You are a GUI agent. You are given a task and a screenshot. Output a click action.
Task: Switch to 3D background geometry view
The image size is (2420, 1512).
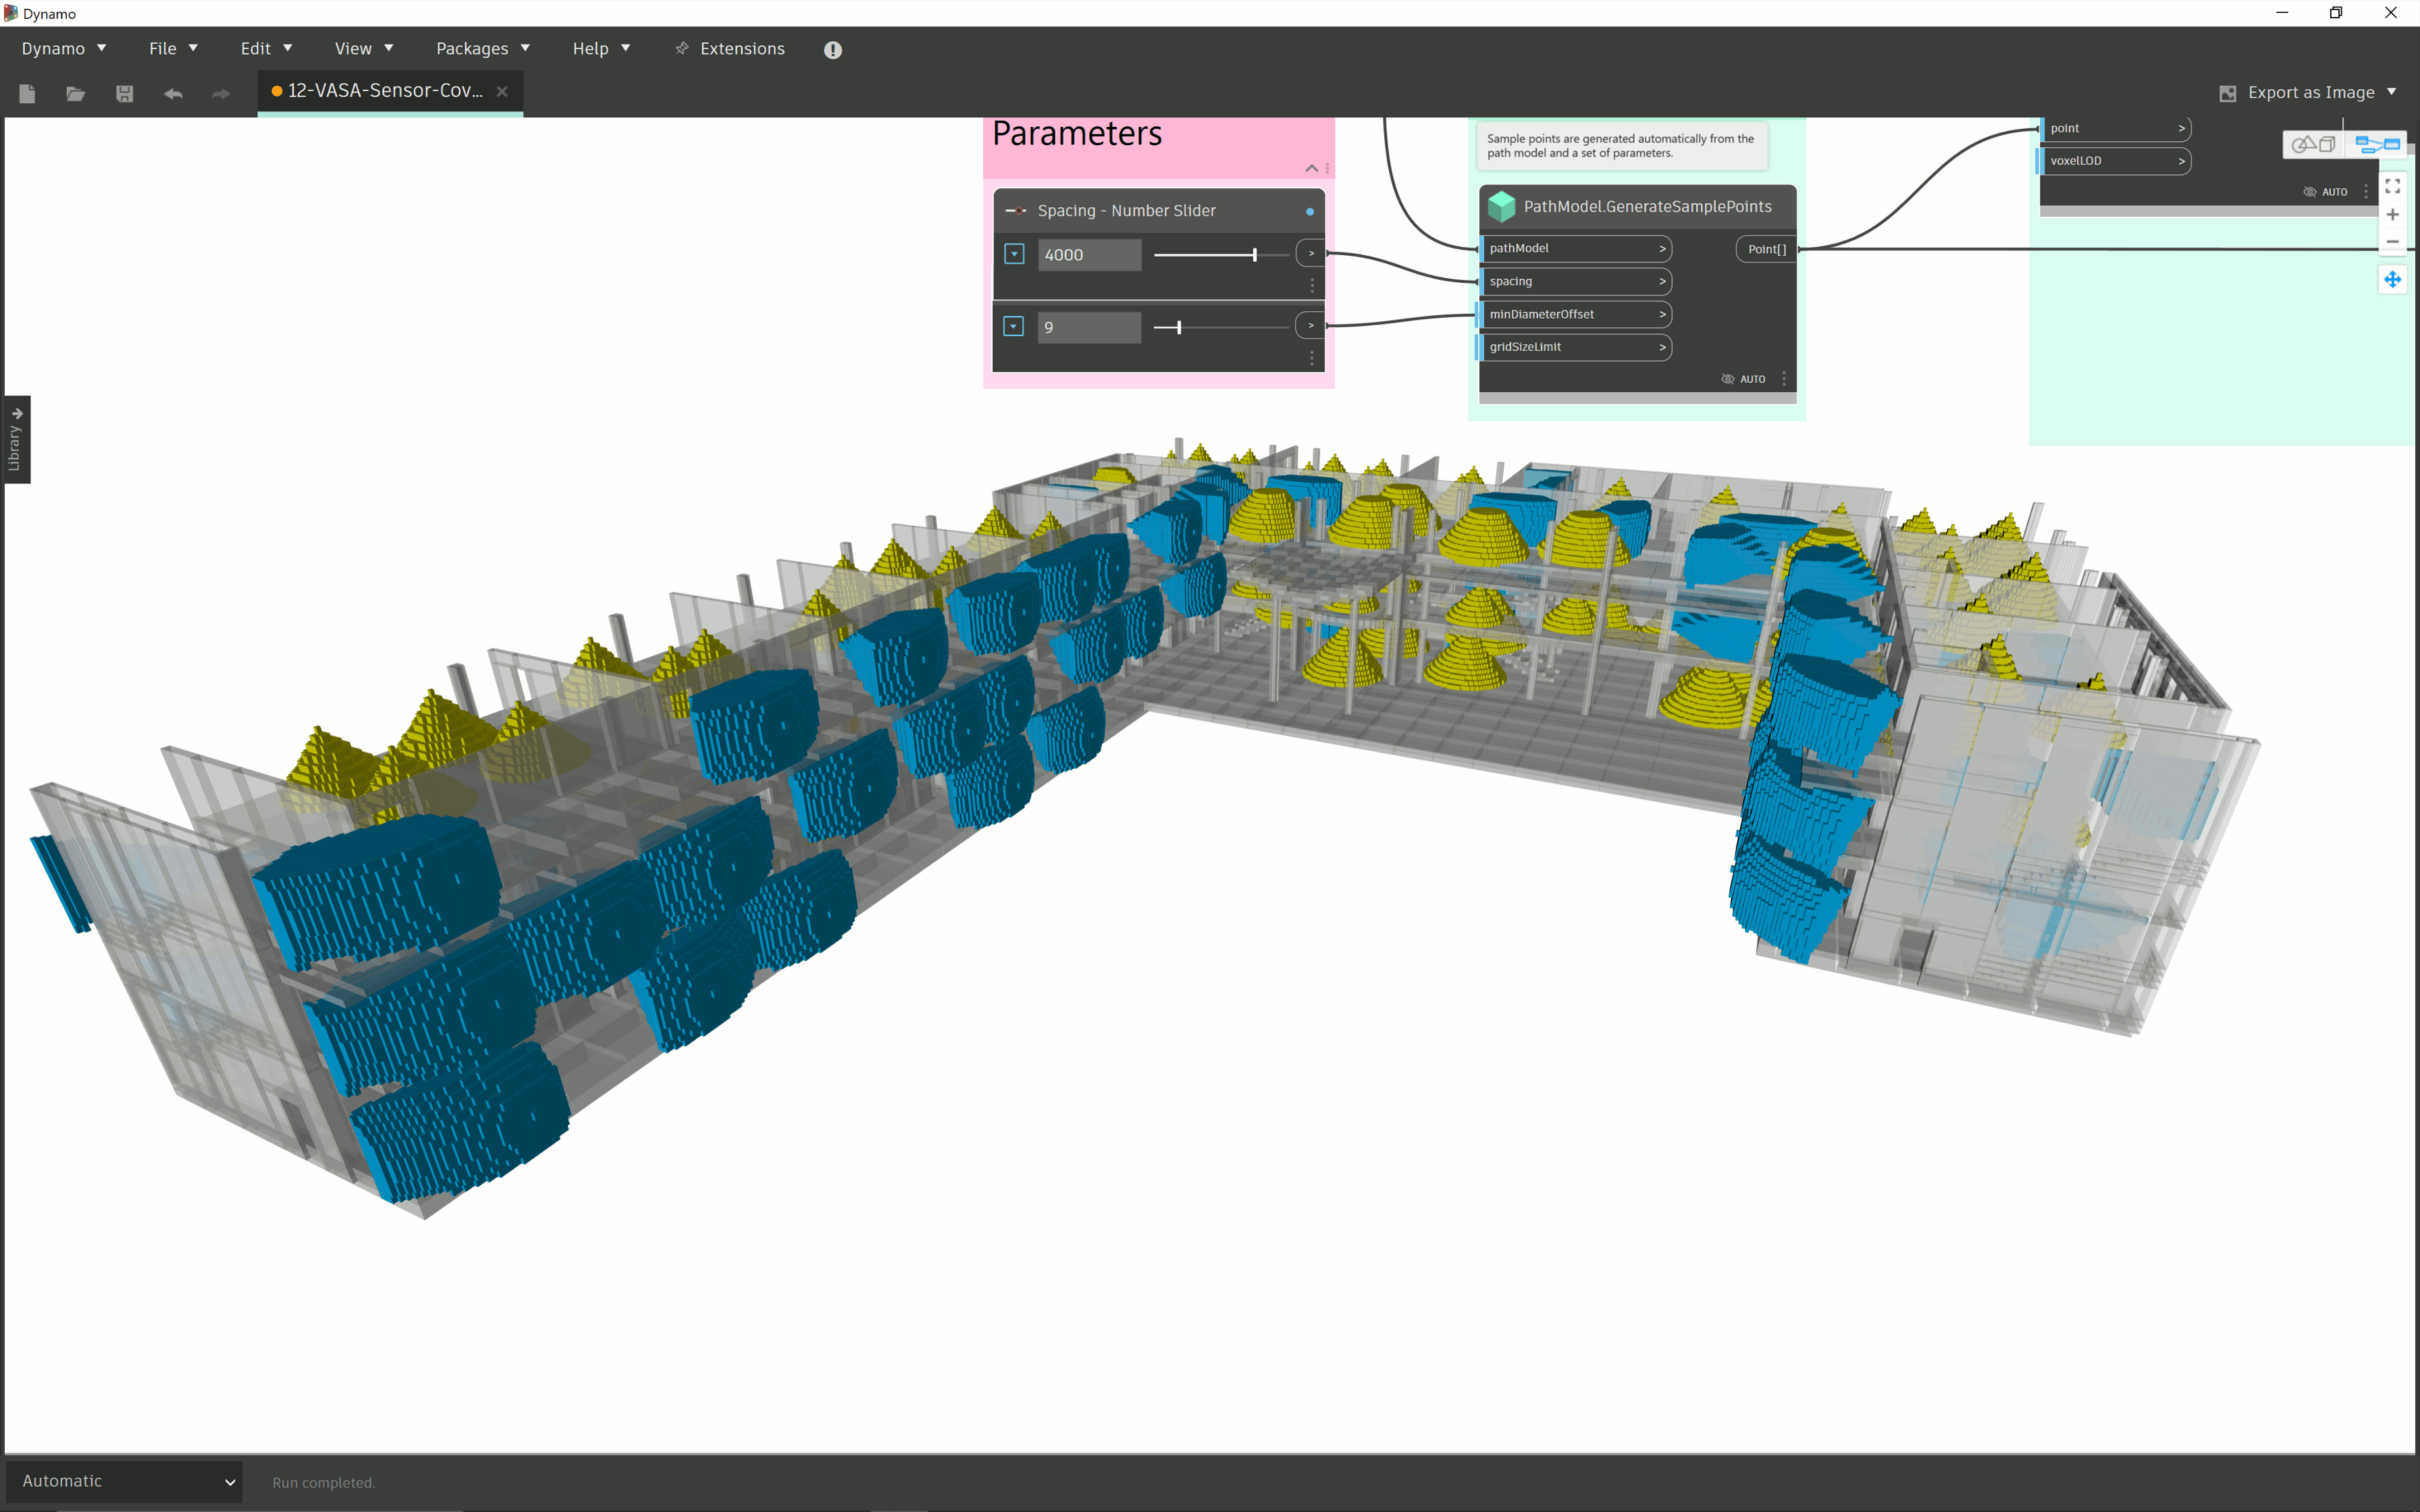(2313, 144)
